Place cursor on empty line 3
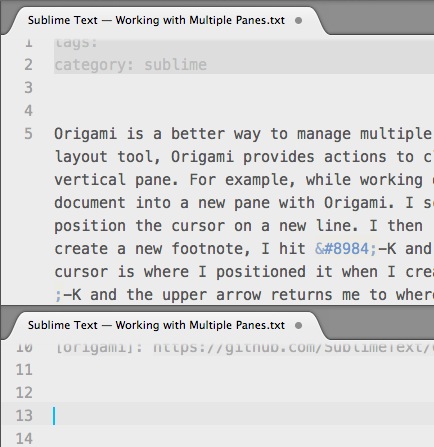The height and width of the screenshot is (447, 434). click(244, 88)
